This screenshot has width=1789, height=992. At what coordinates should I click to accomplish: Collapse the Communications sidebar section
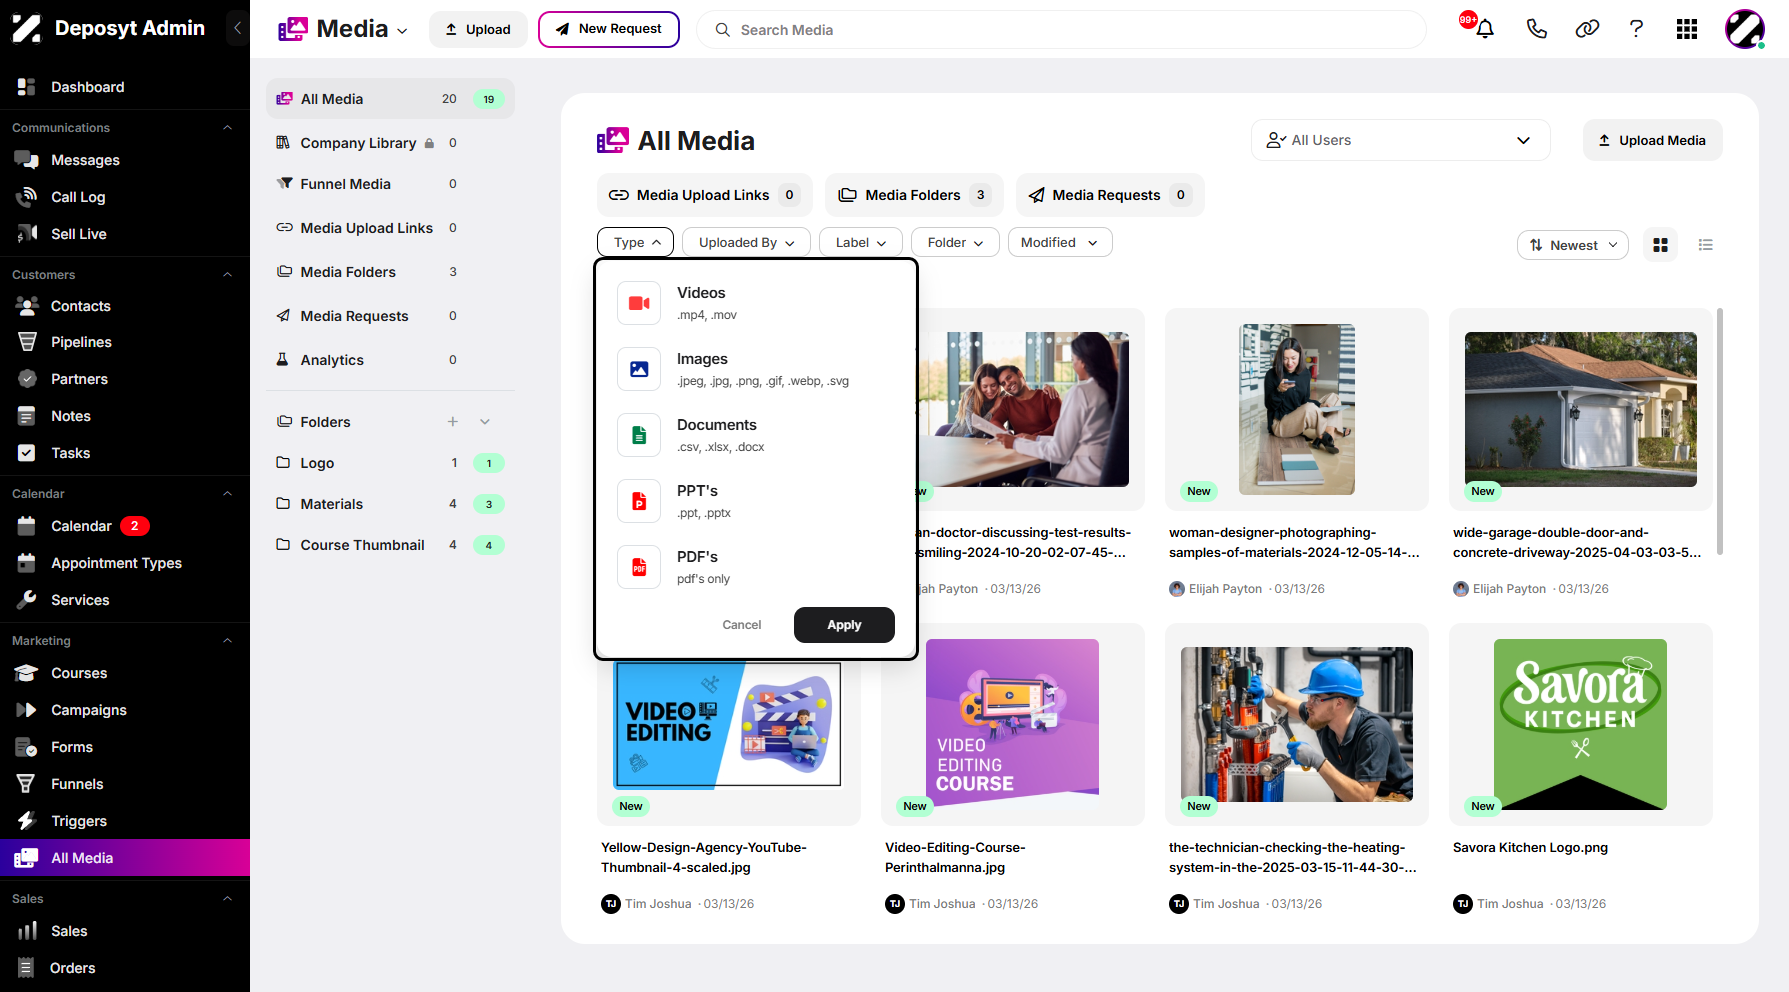click(x=227, y=128)
